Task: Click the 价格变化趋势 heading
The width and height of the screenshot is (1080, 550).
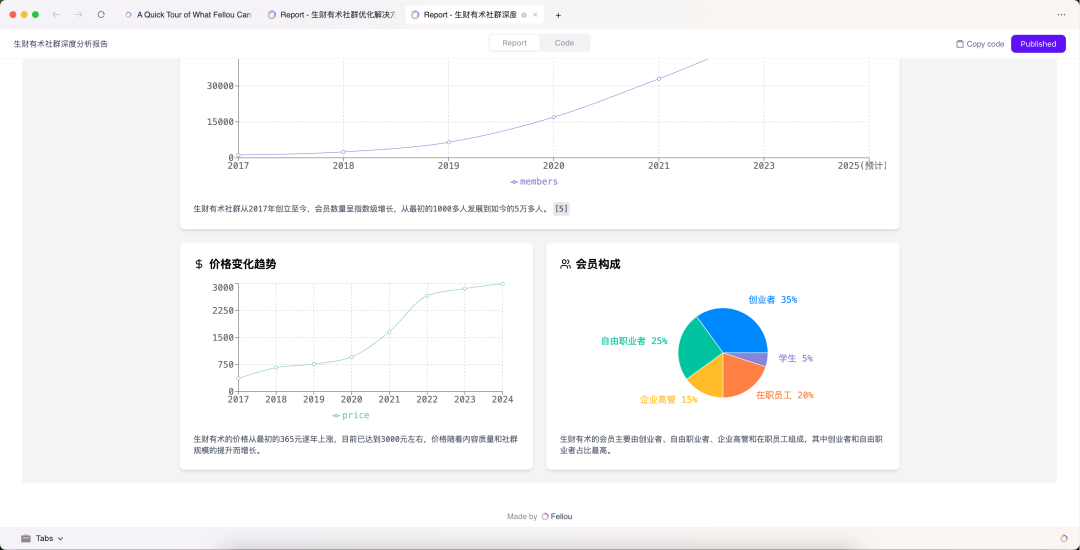Action: pyautogui.click(x=242, y=264)
